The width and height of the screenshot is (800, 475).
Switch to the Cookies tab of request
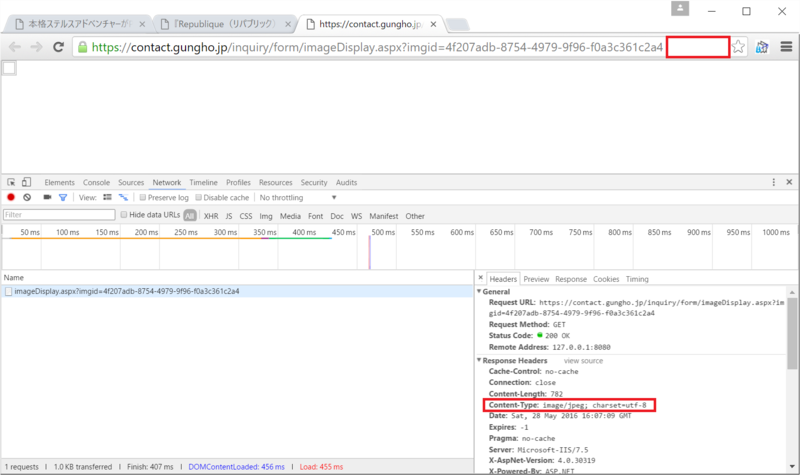tap(606, 279)
